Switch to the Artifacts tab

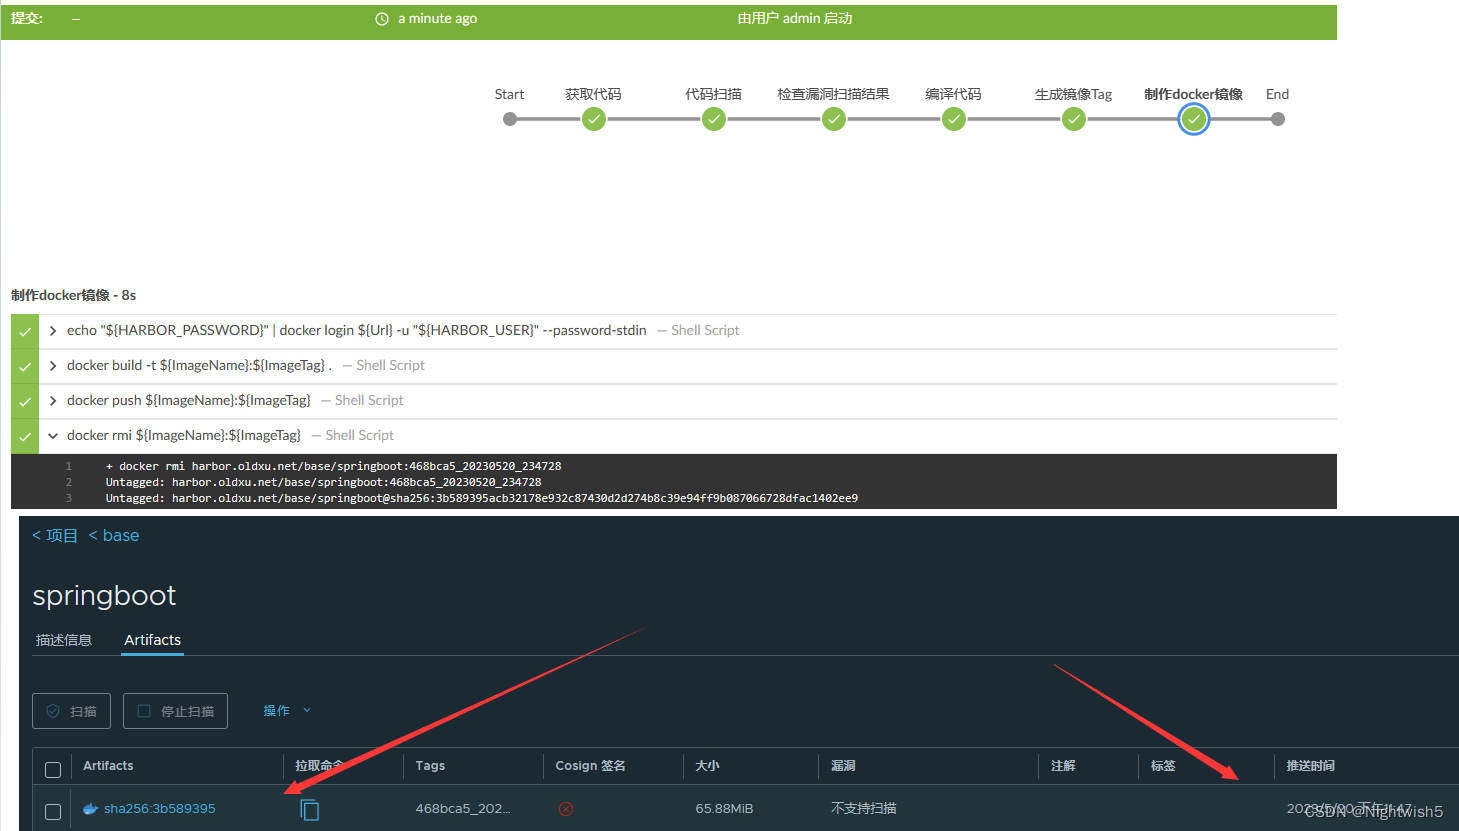coord(152,640)
